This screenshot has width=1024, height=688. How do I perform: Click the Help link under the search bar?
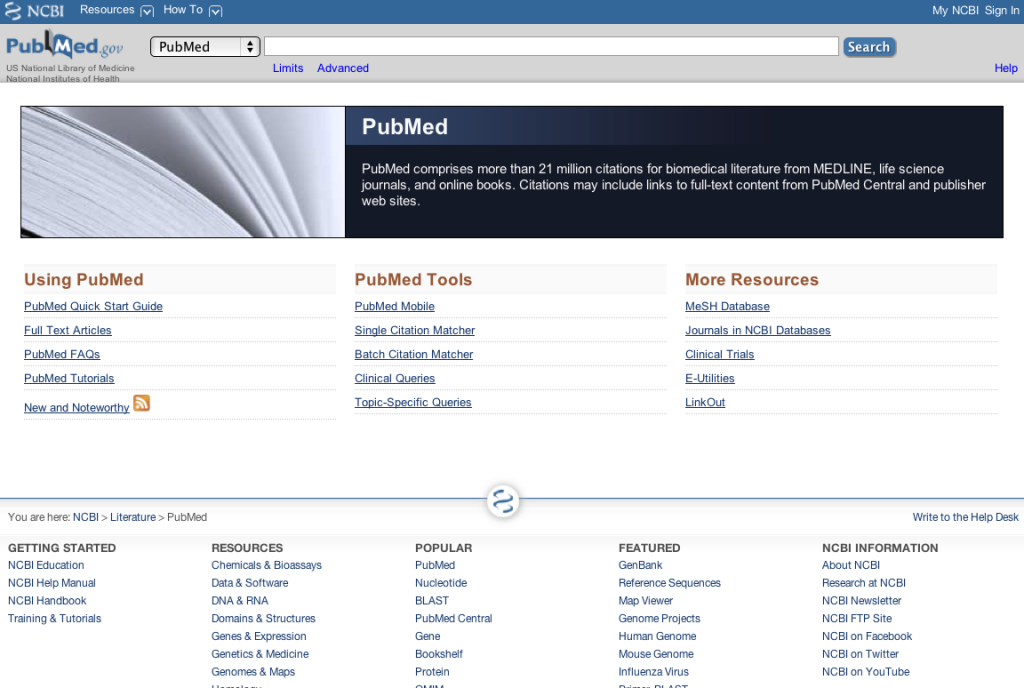click(1006, 68)
